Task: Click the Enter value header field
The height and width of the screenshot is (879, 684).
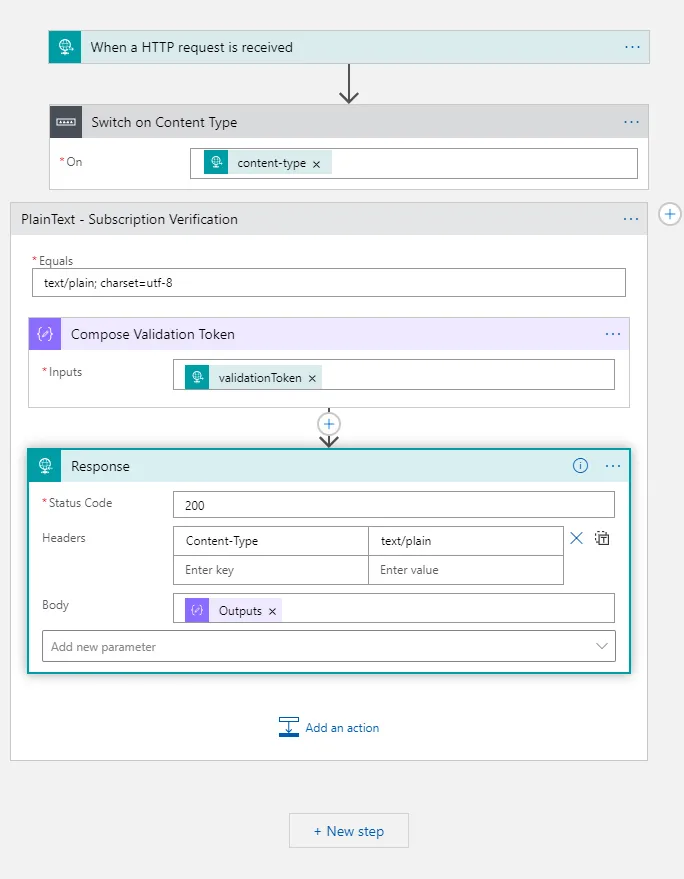Action: (x=466, y=570)
